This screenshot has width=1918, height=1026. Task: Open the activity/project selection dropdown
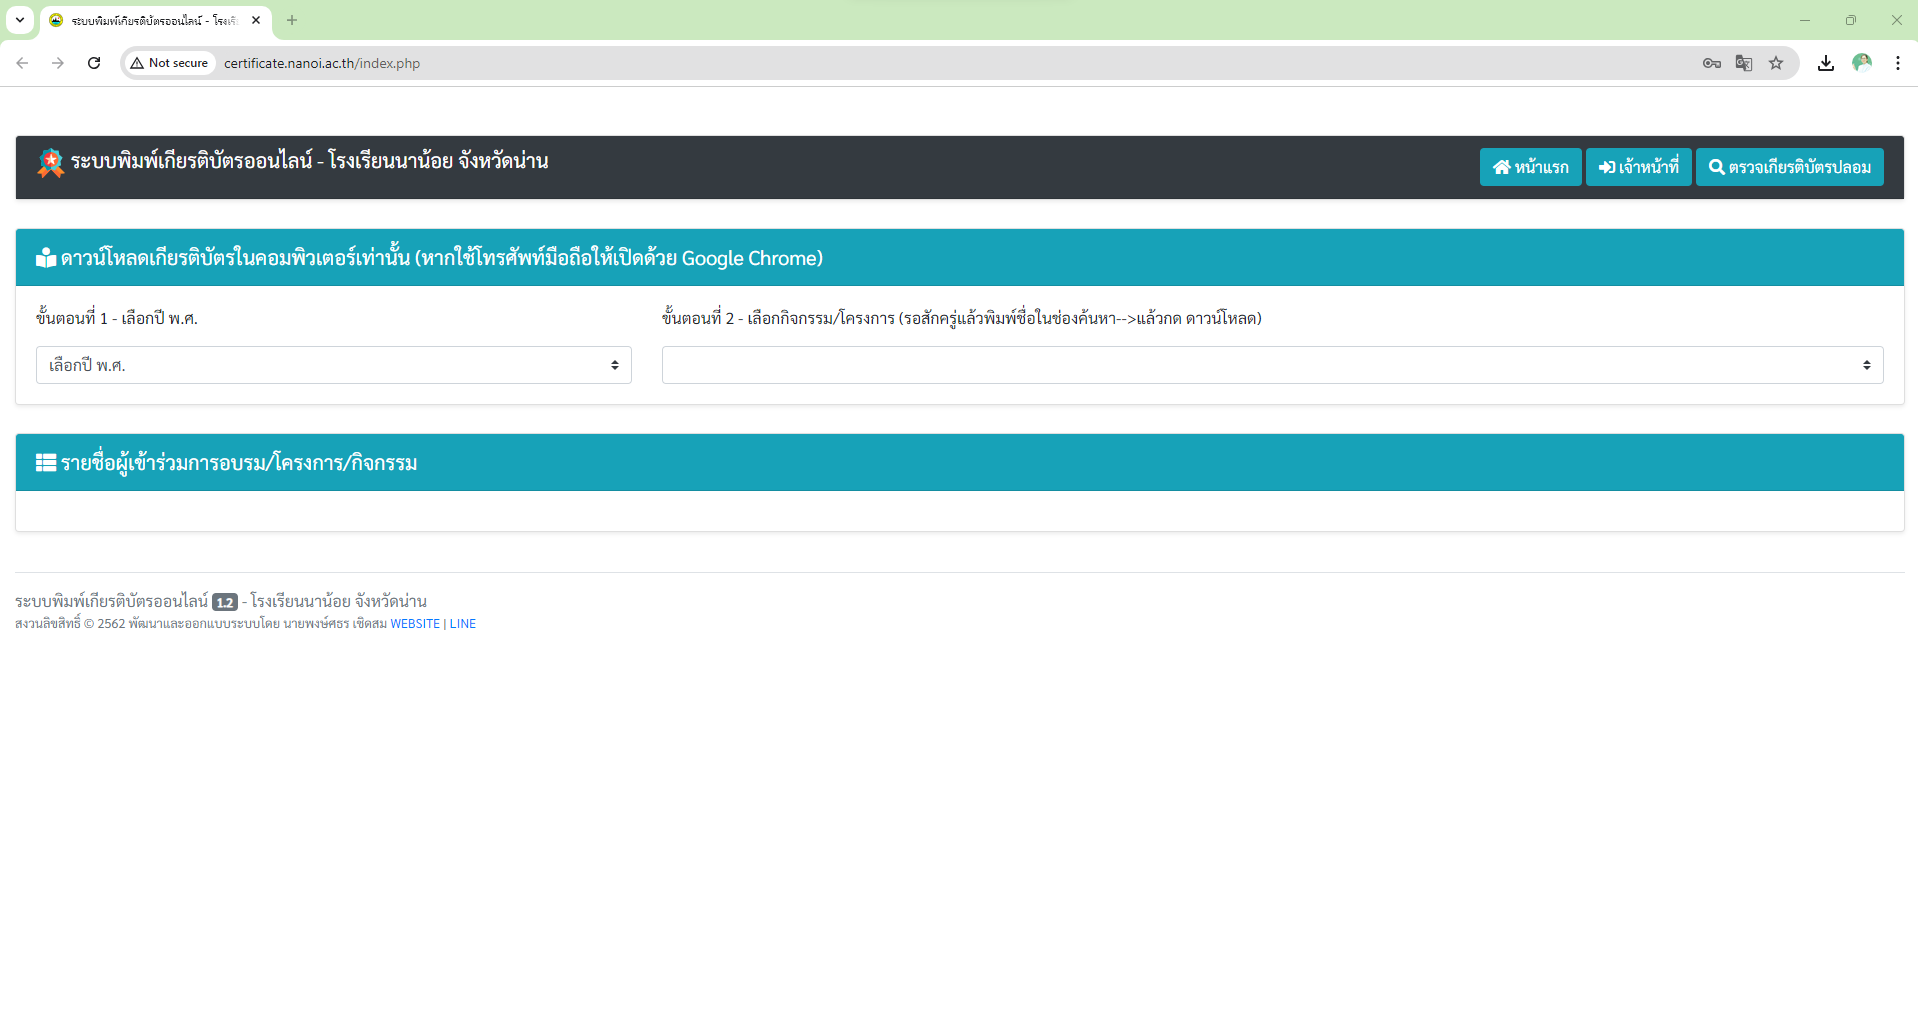coord(1272,365)
